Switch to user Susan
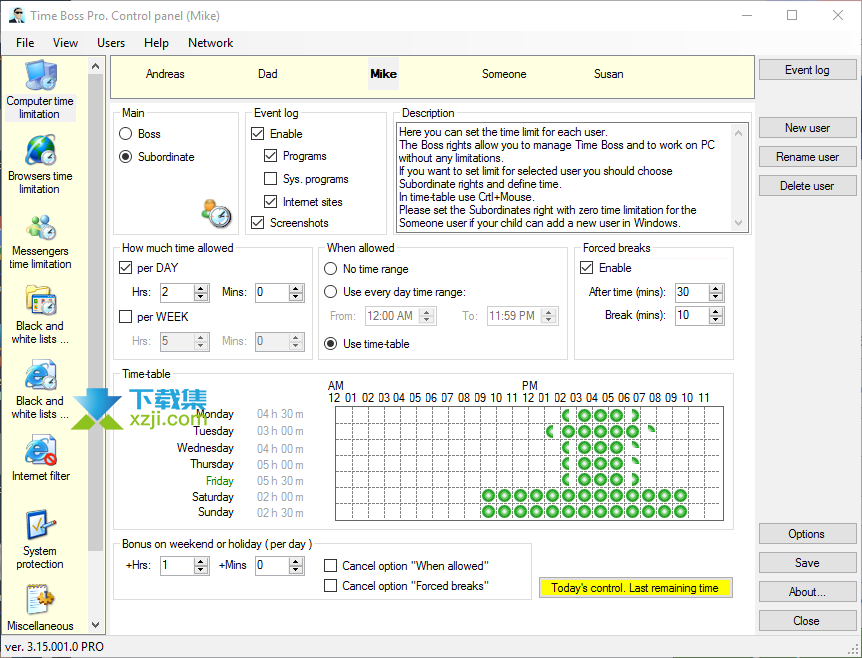This screenshot has height=658, width=862. [x=609, y=74]
